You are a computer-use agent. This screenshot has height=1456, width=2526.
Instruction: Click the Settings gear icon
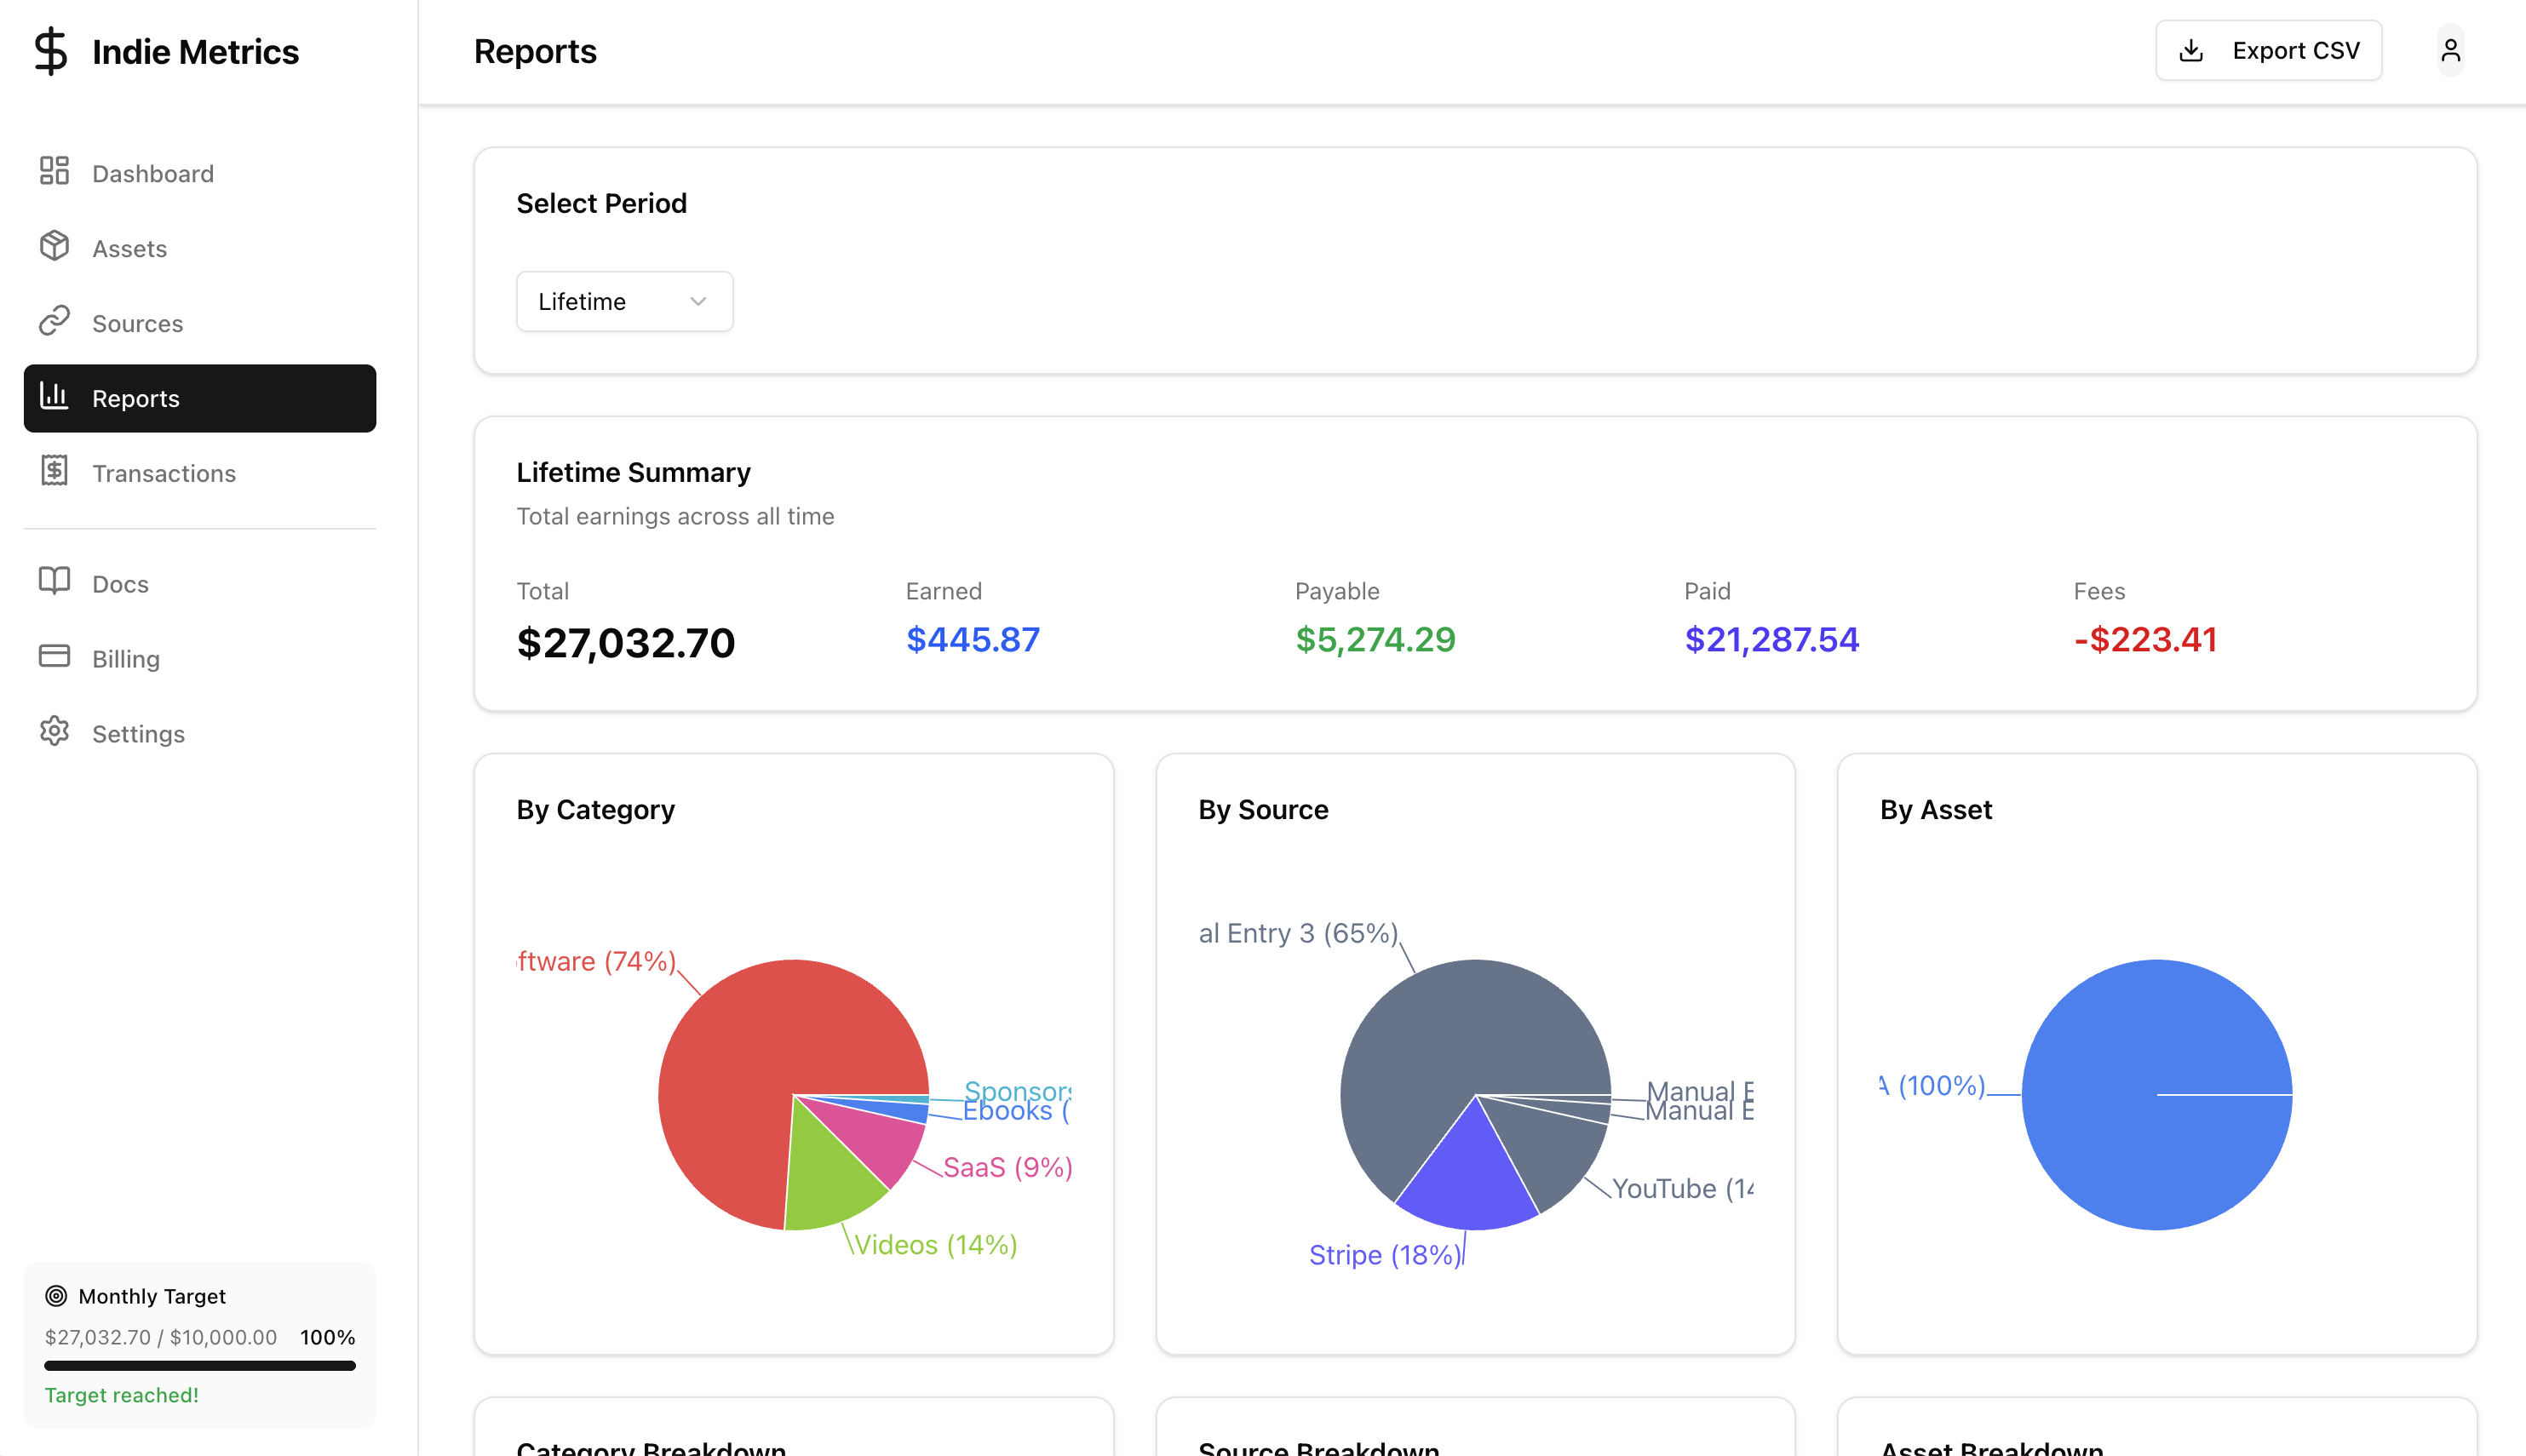click(x=54, y=732)
